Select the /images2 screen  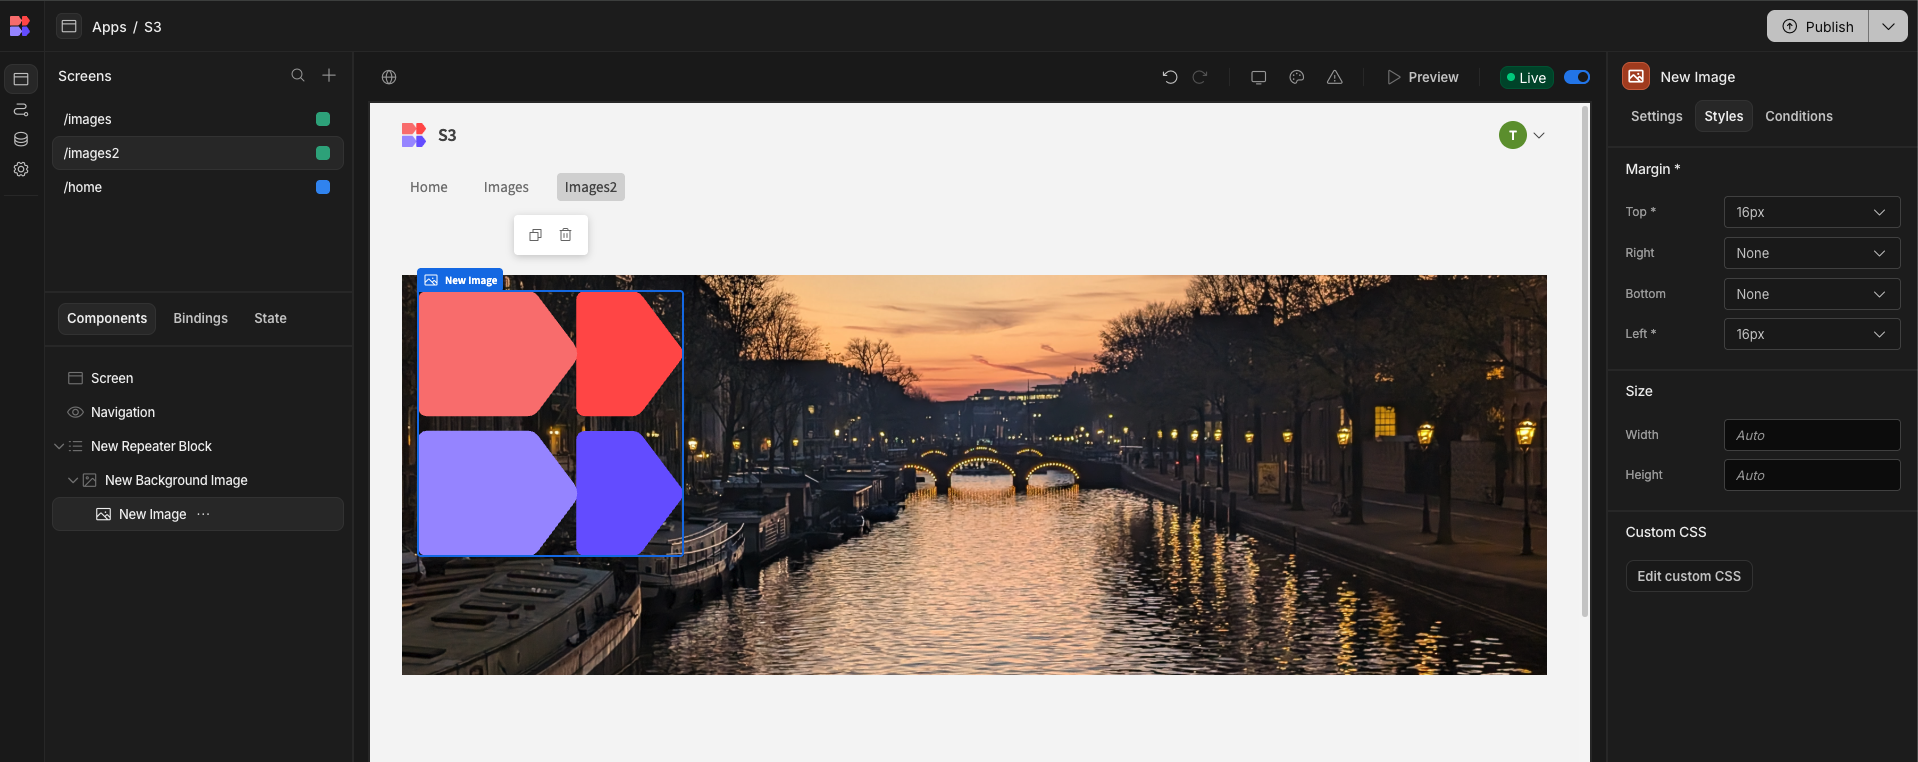click(198, 153)
